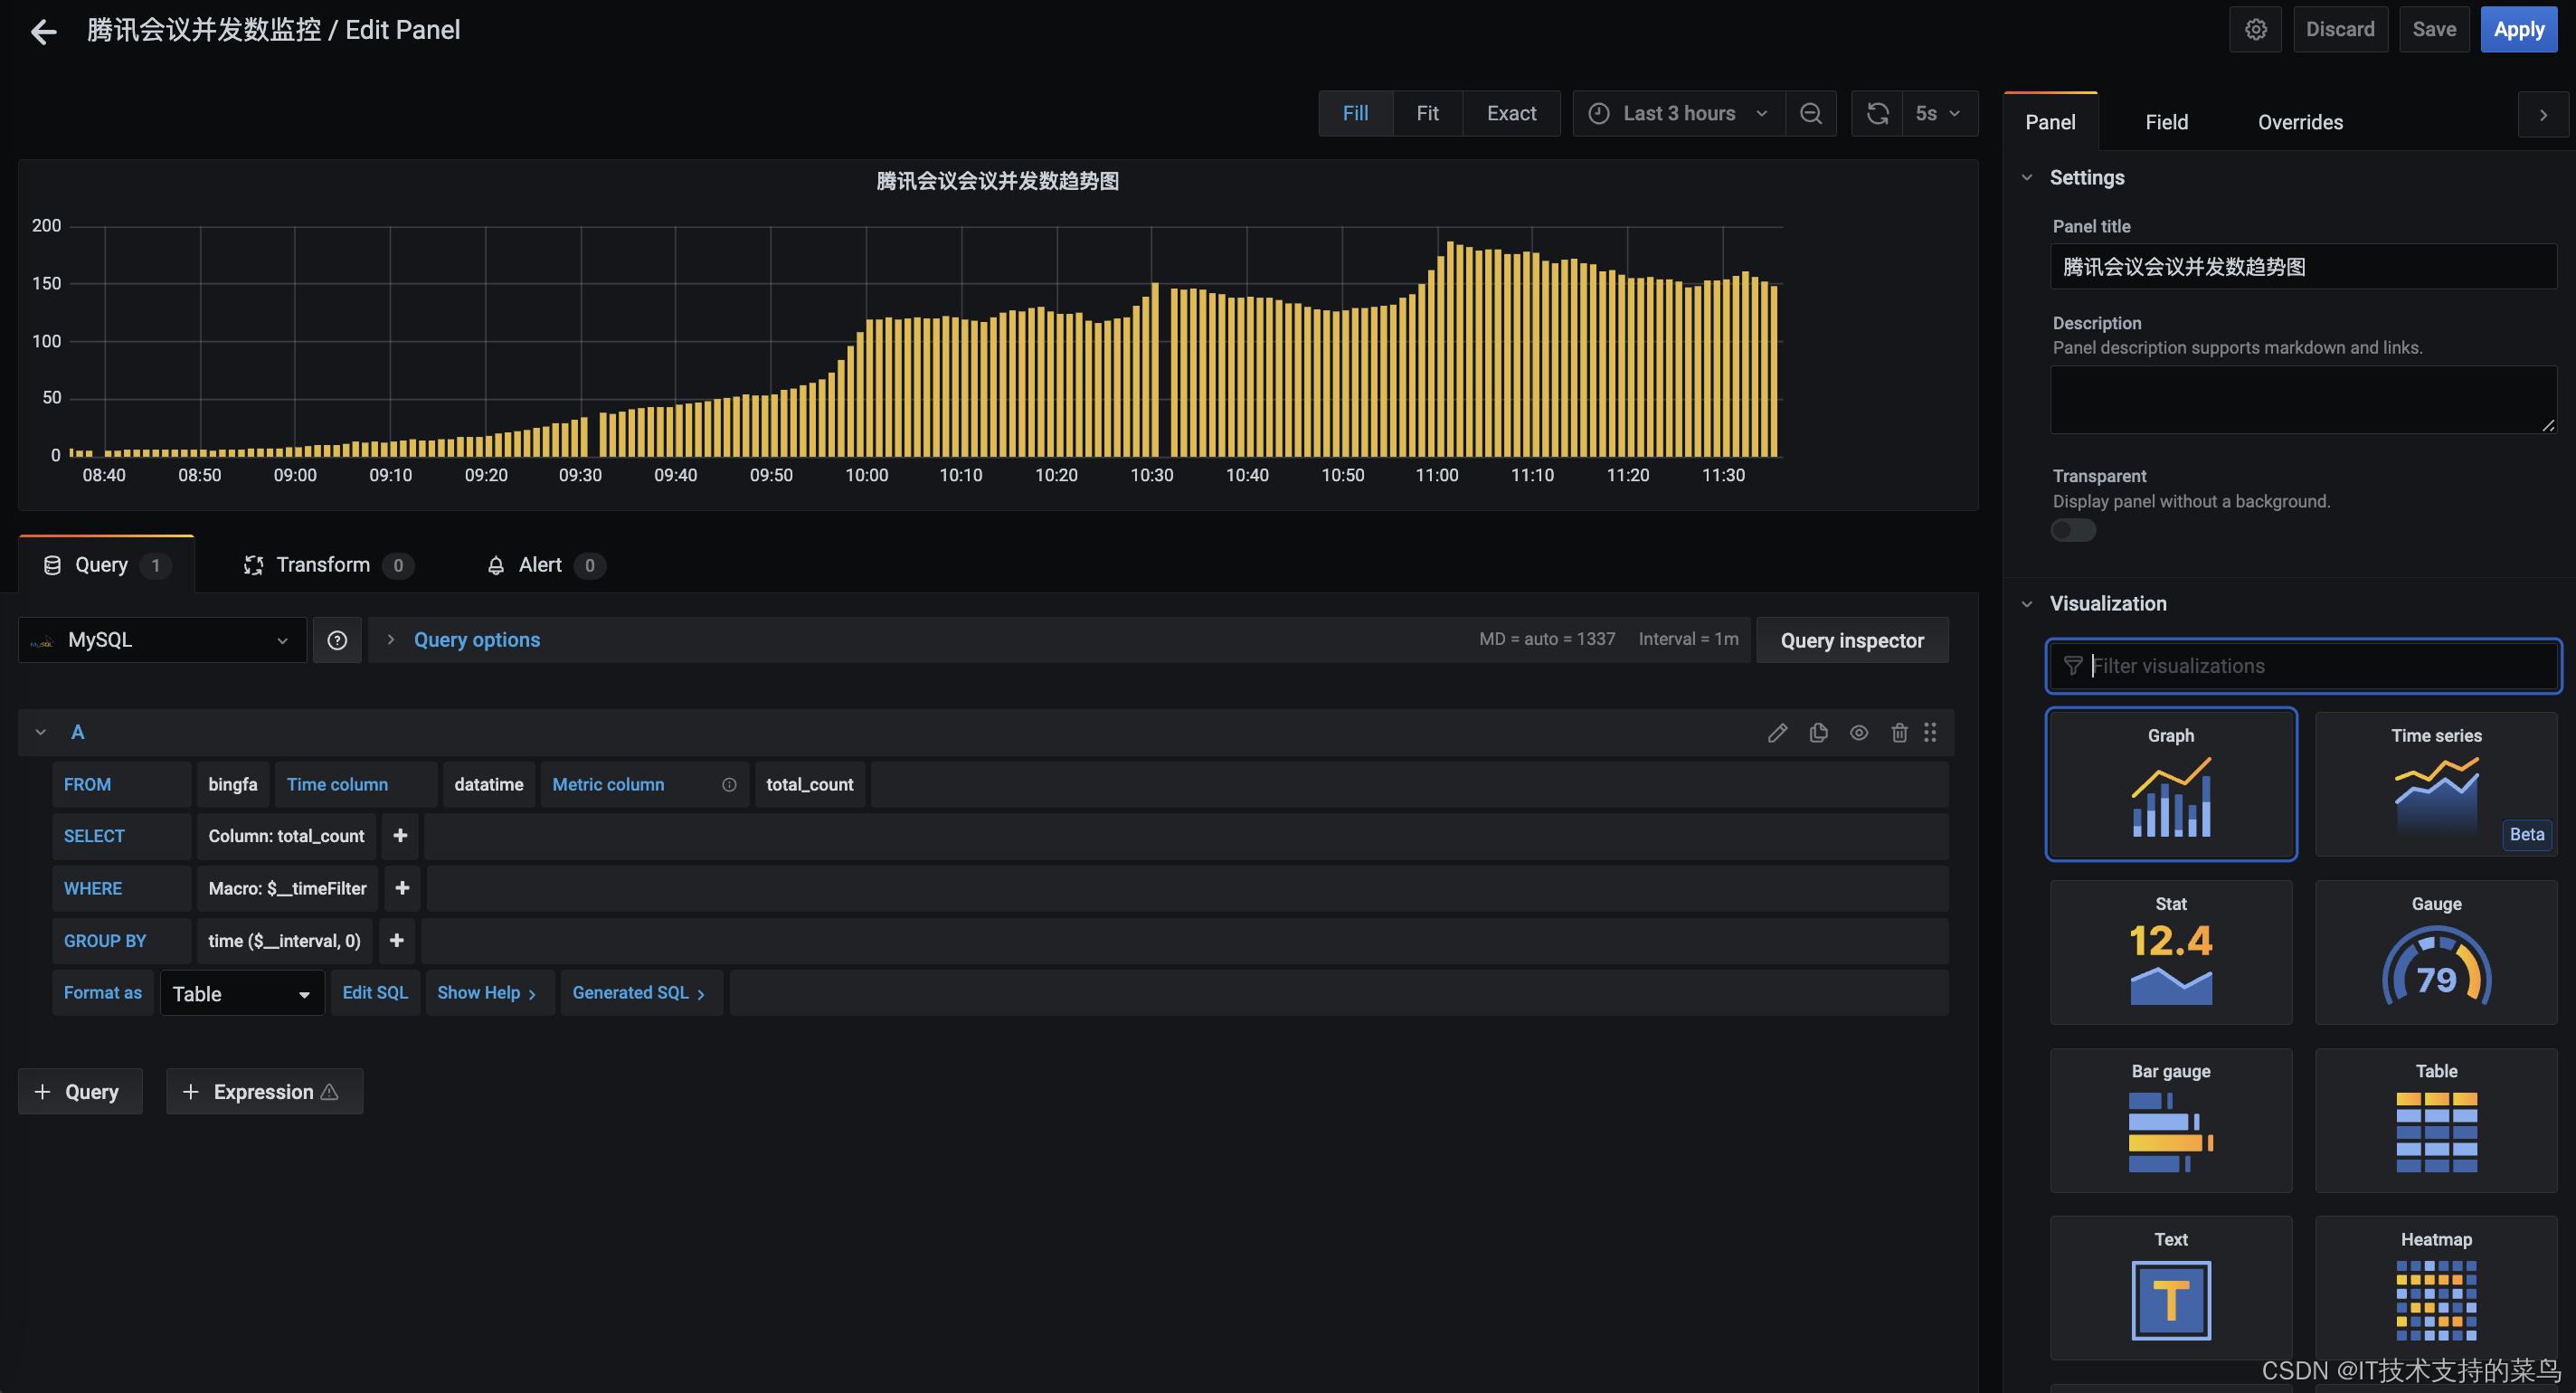Click time ($__interval, 0) in GROUP BY
The height and width of the screenshot is (1393, 2576).
284,941
